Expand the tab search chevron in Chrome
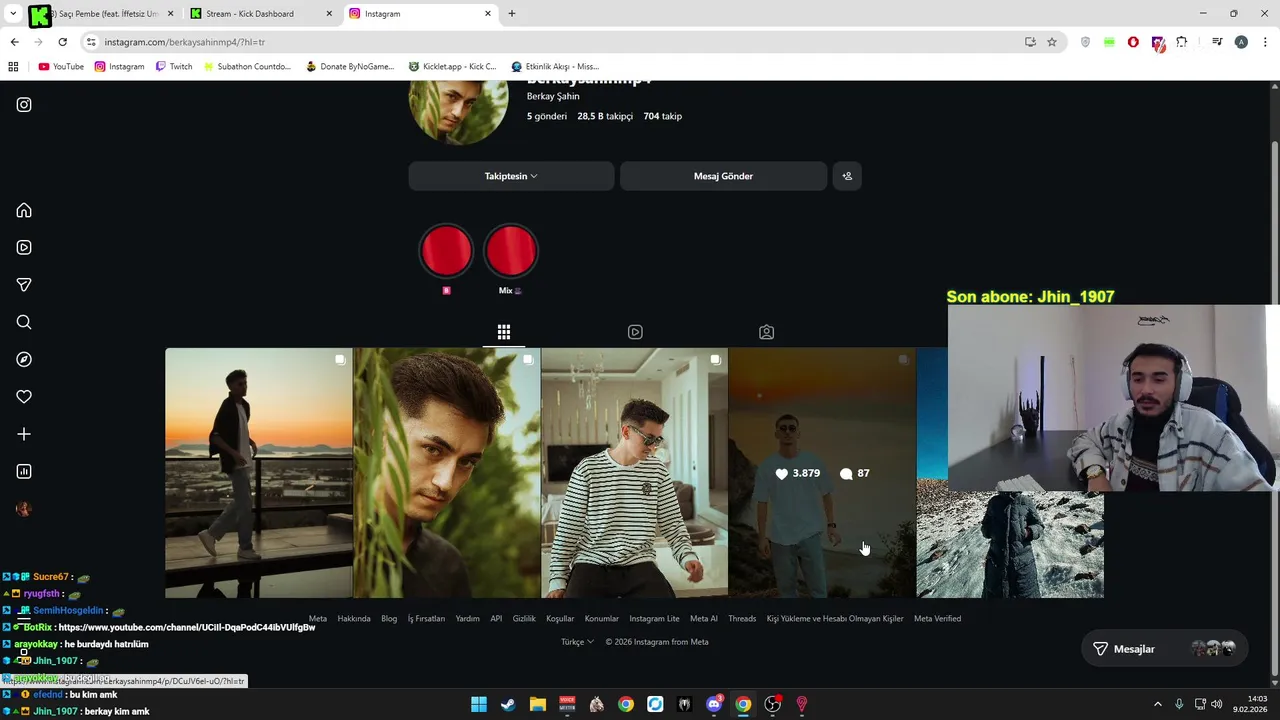Image resolution: width=1280 pixels, height=720 pixels. [x=13, y=14]
